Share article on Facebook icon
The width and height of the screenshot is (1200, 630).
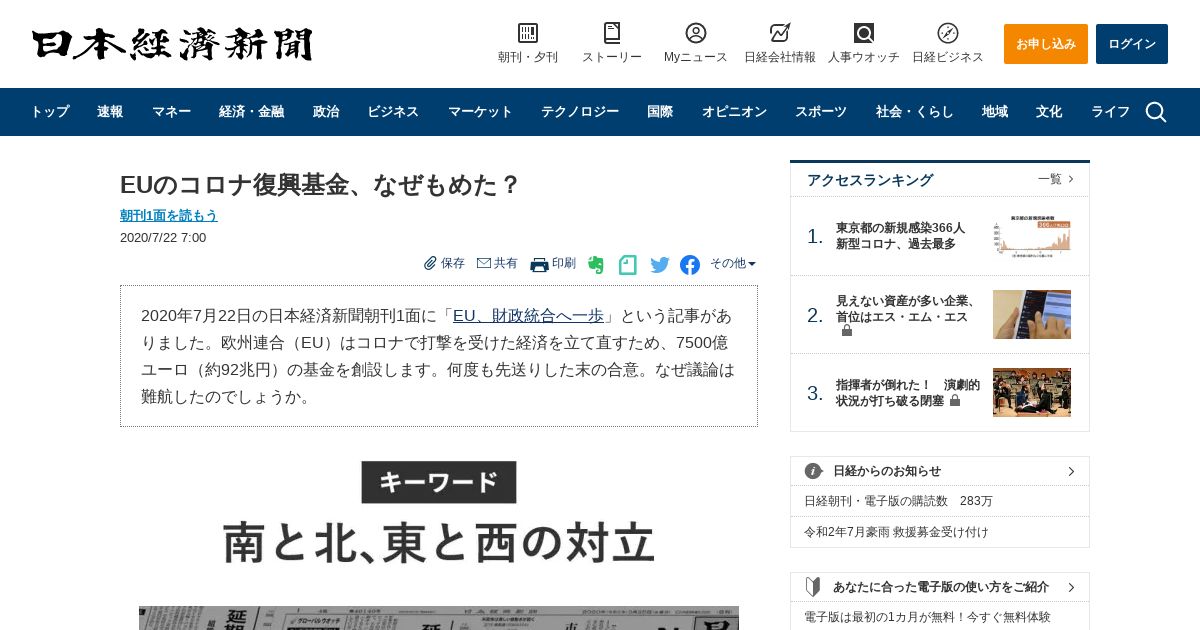coord(690,265)
